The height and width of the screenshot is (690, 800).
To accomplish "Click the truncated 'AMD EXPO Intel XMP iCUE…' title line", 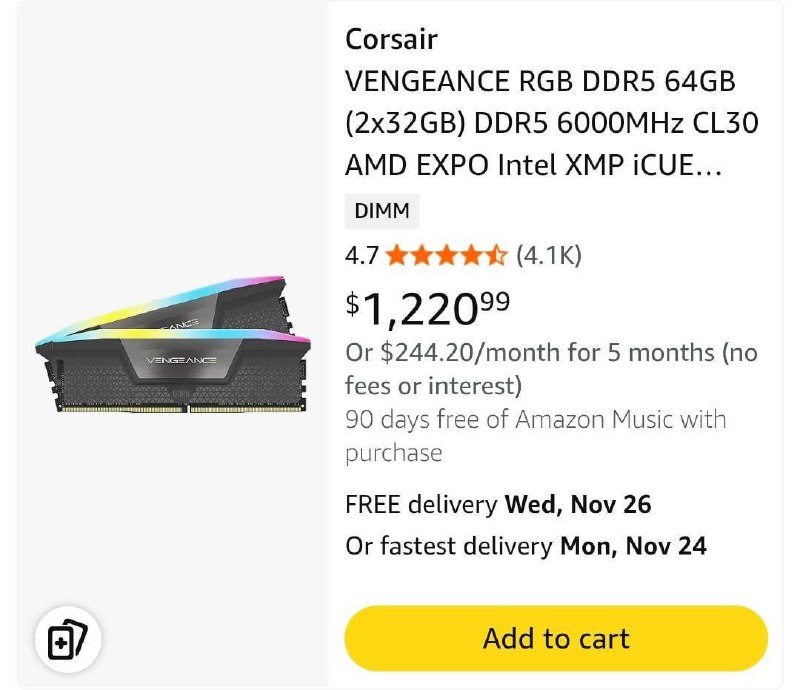I will [532, 165].
